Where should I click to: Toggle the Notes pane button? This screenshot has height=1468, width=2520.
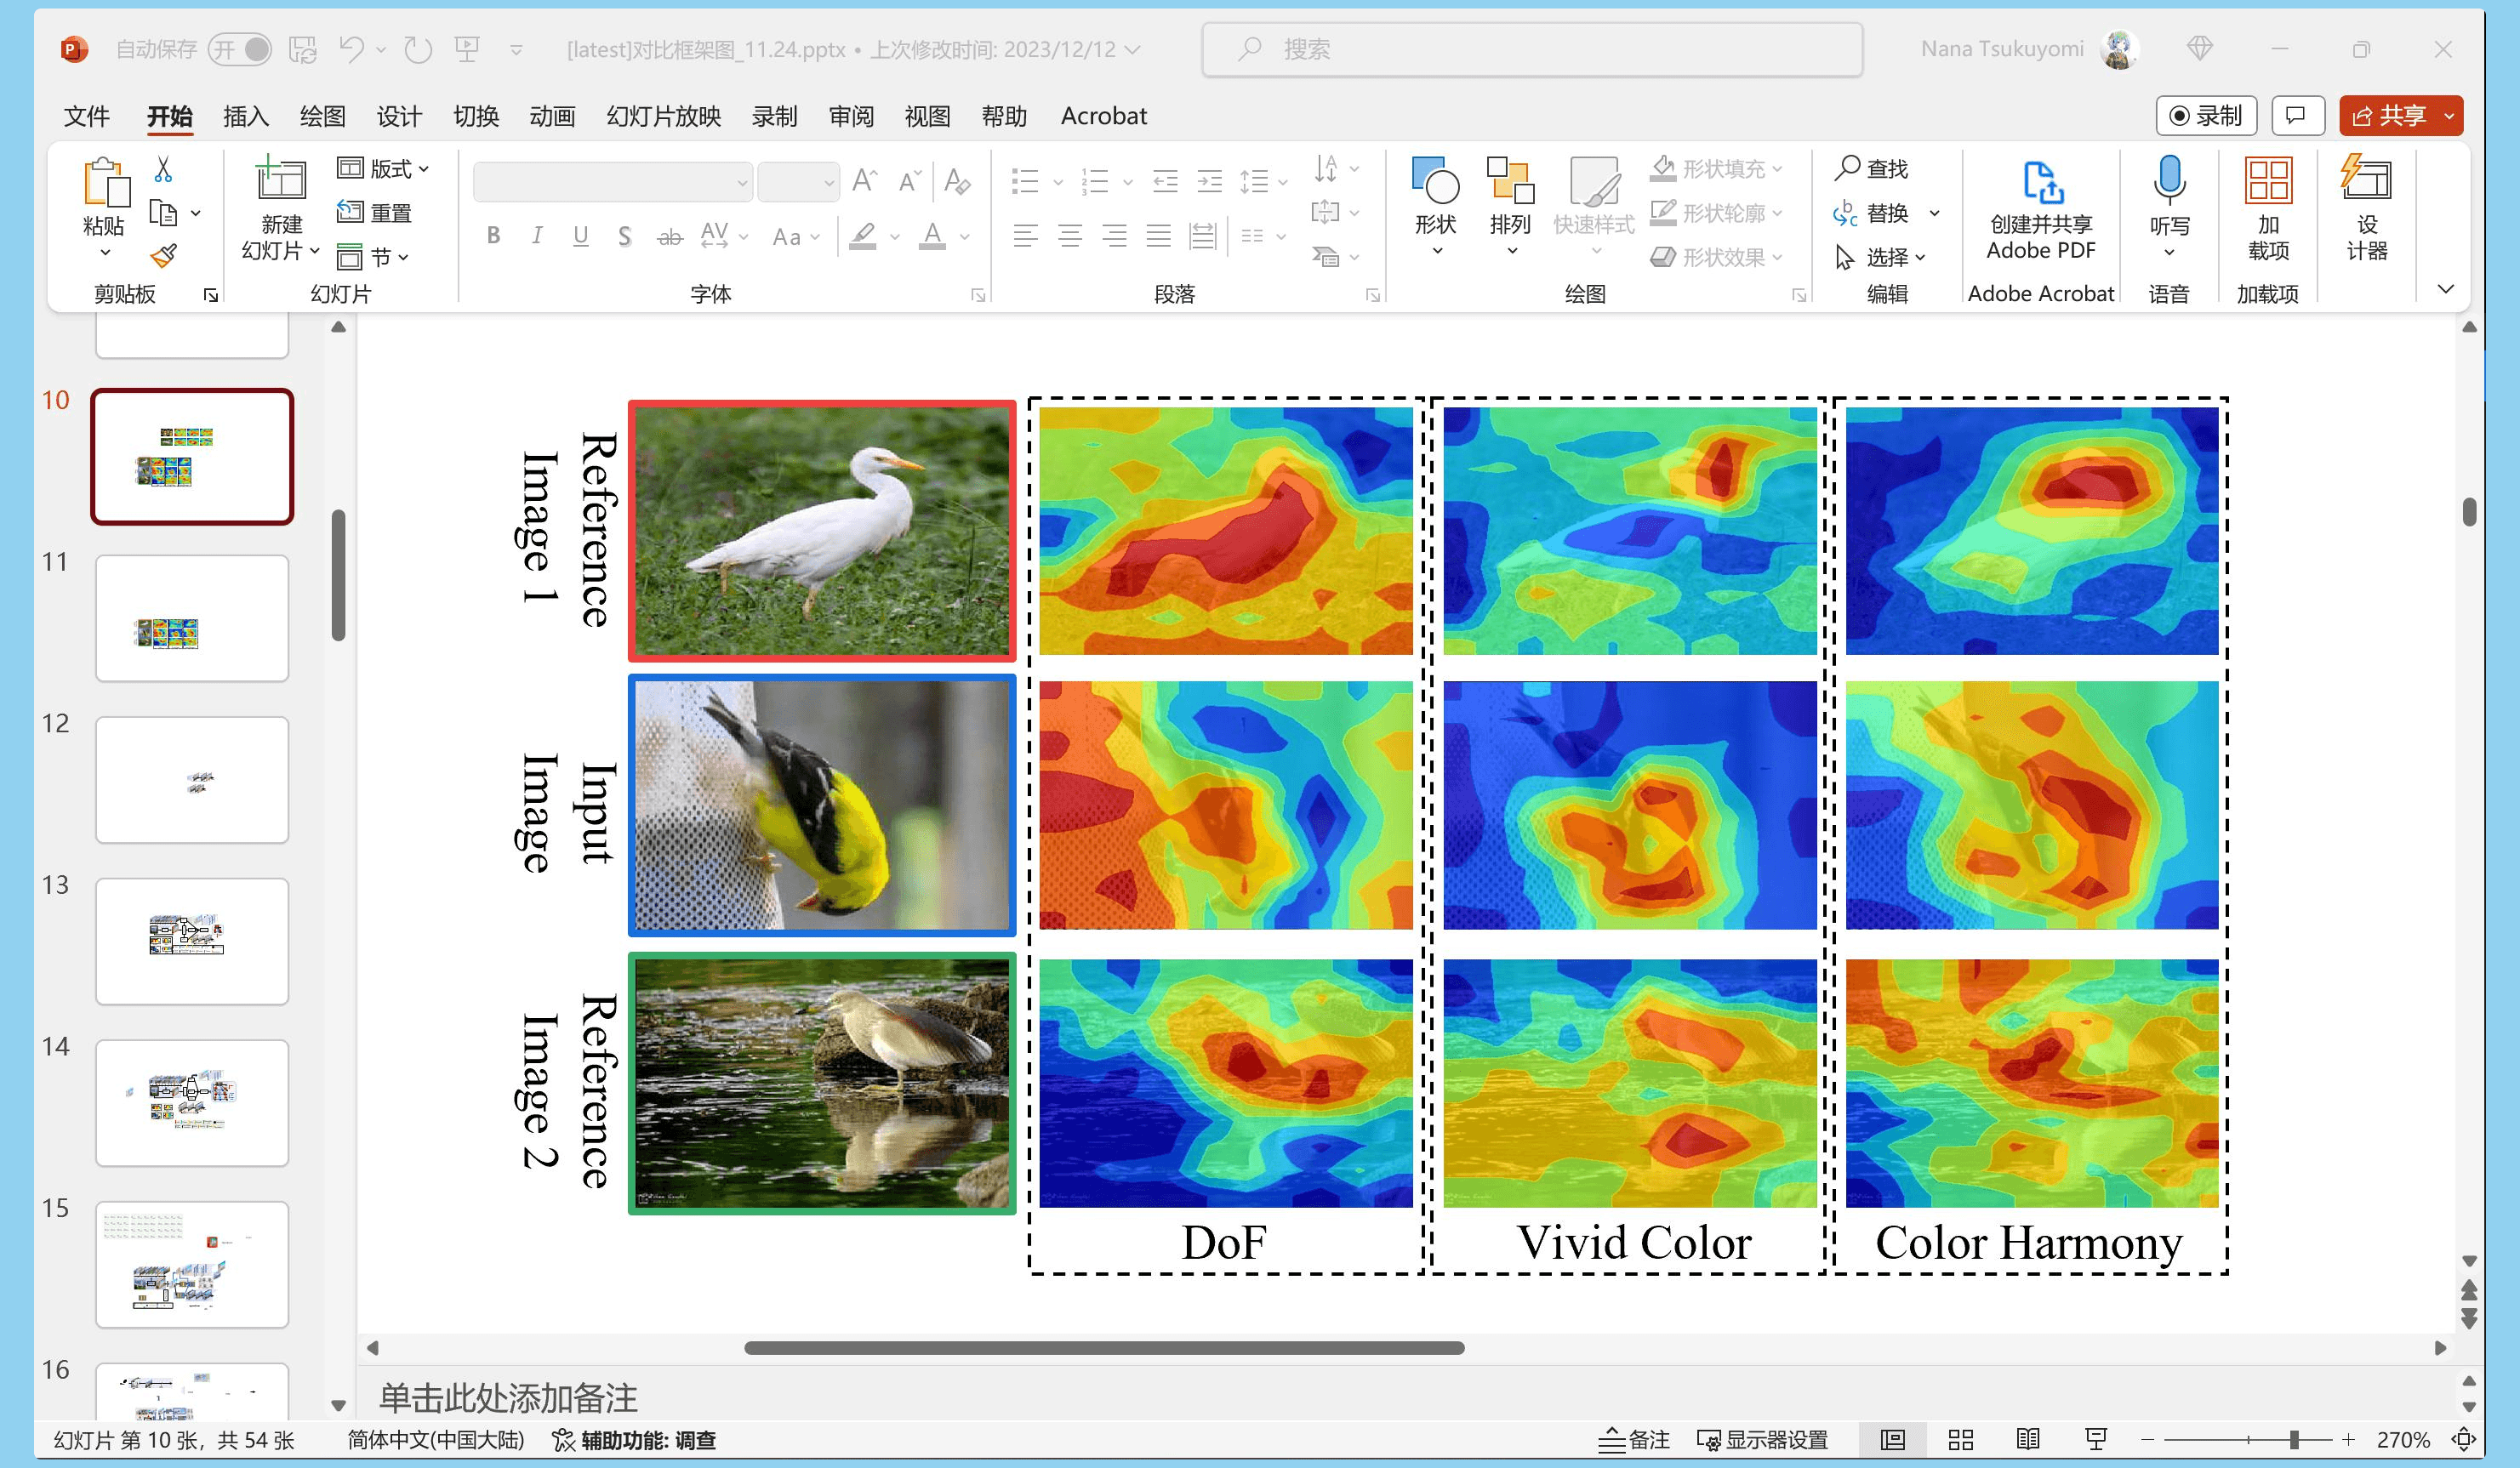pos(1634,1440)
